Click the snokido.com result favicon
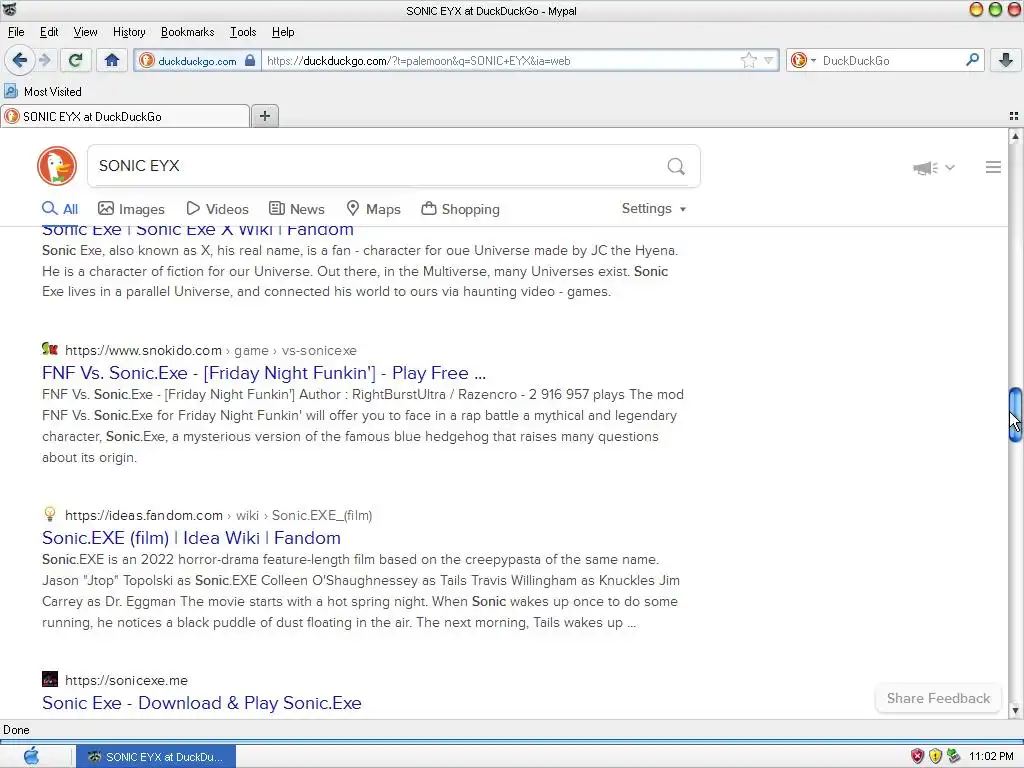Viewport: 1024px width, 768px height. click(x=50, y=349)
